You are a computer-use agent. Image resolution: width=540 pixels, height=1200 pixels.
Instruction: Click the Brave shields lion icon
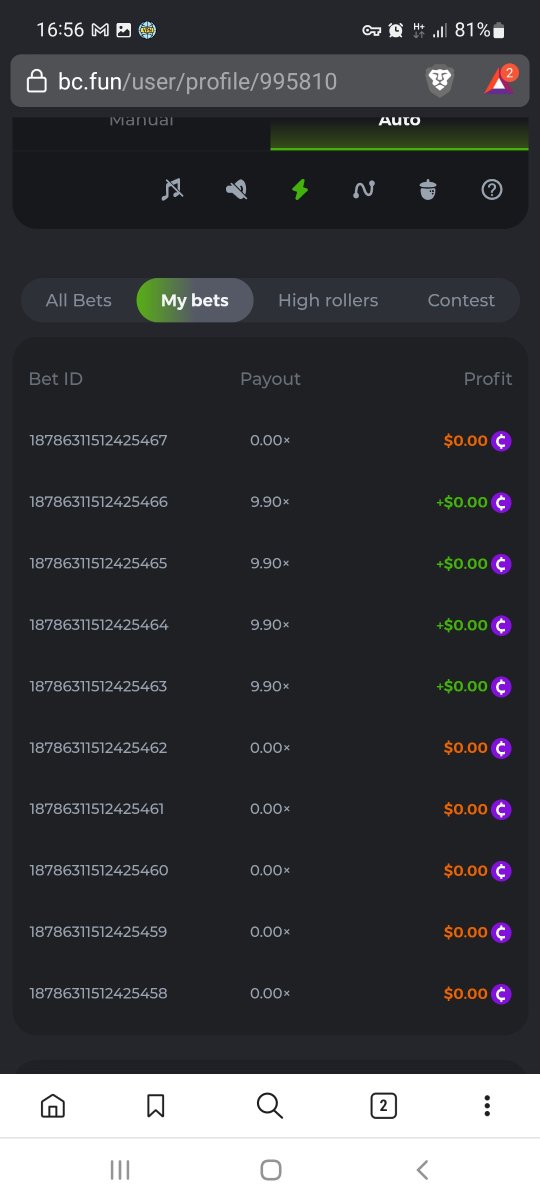tap(440, 81)
